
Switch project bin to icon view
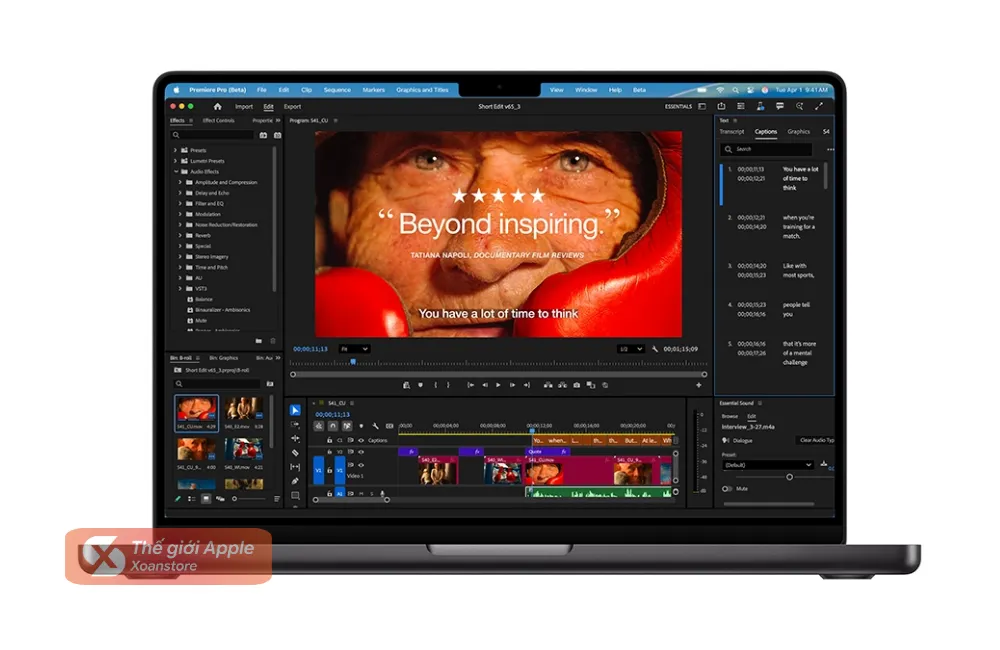(205, 499)
